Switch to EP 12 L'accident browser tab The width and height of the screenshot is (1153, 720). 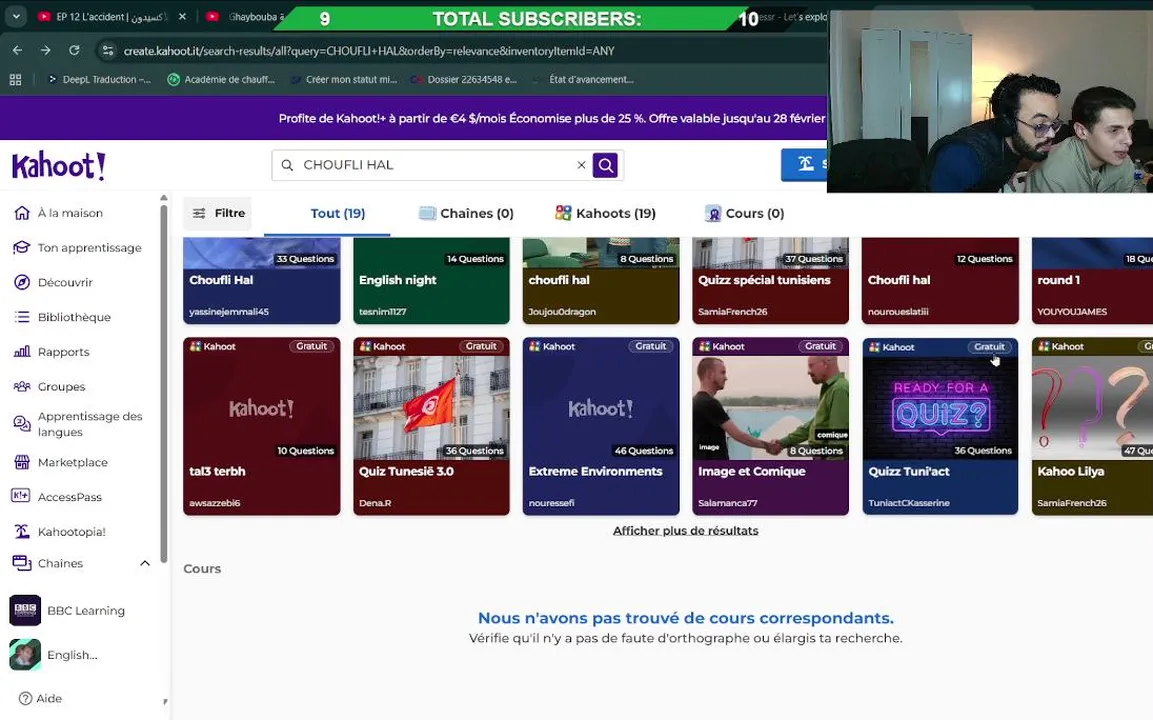[110, 16]
